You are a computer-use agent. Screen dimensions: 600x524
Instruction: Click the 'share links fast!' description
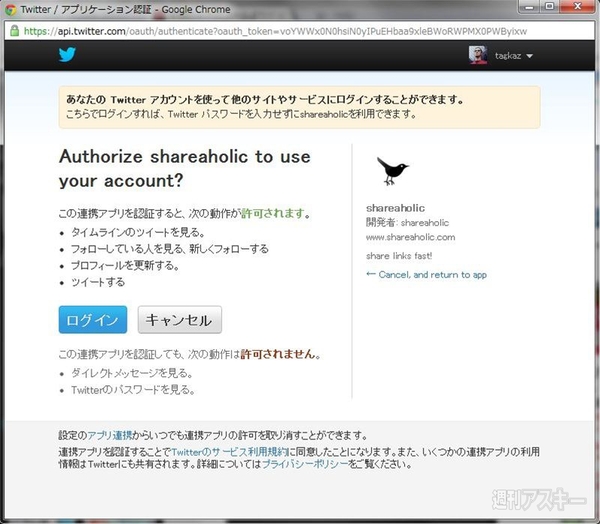[x=399, y=256]
